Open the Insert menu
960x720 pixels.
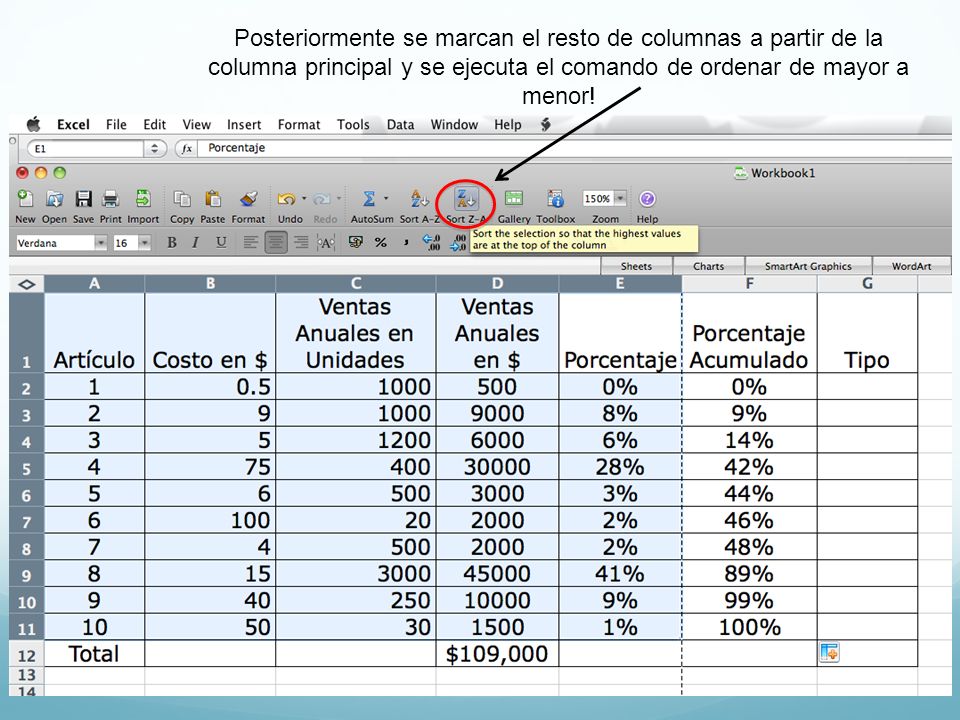244,124
